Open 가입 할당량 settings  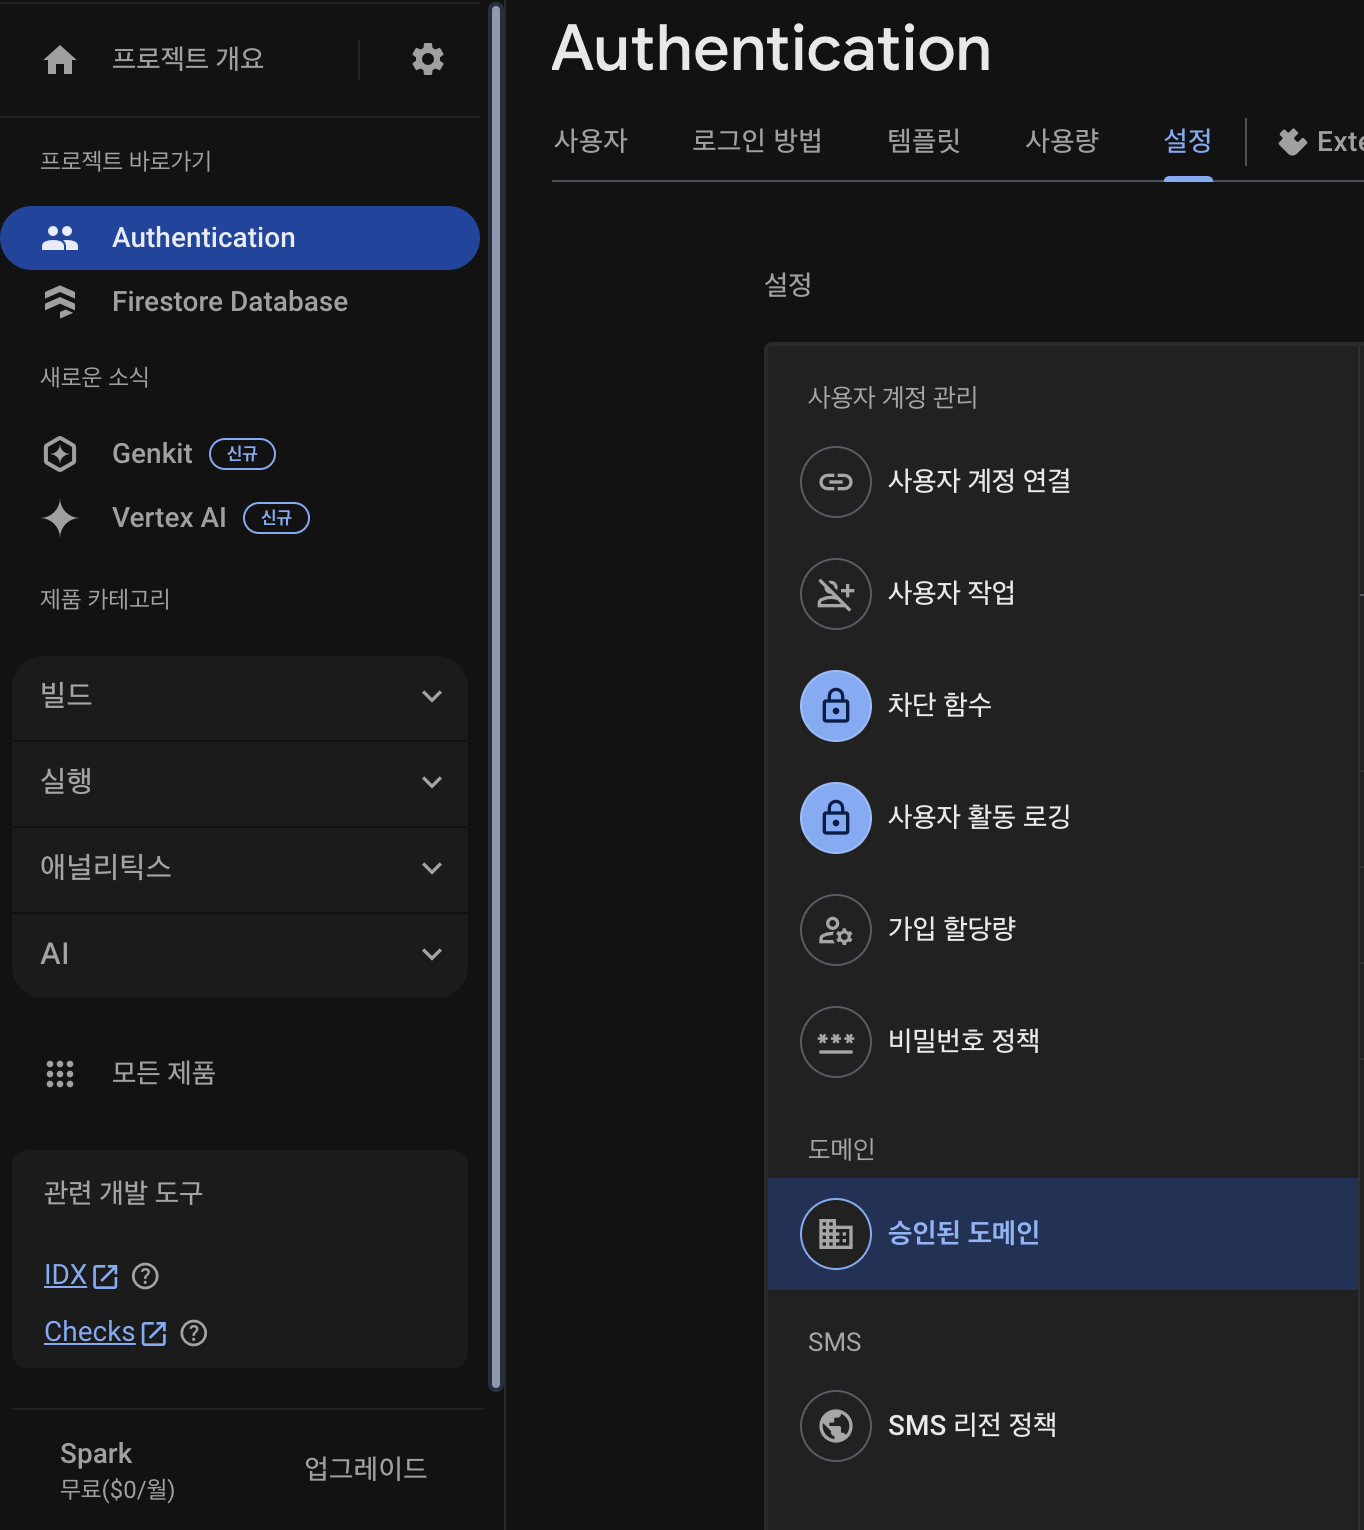(x=1062, y=930)
